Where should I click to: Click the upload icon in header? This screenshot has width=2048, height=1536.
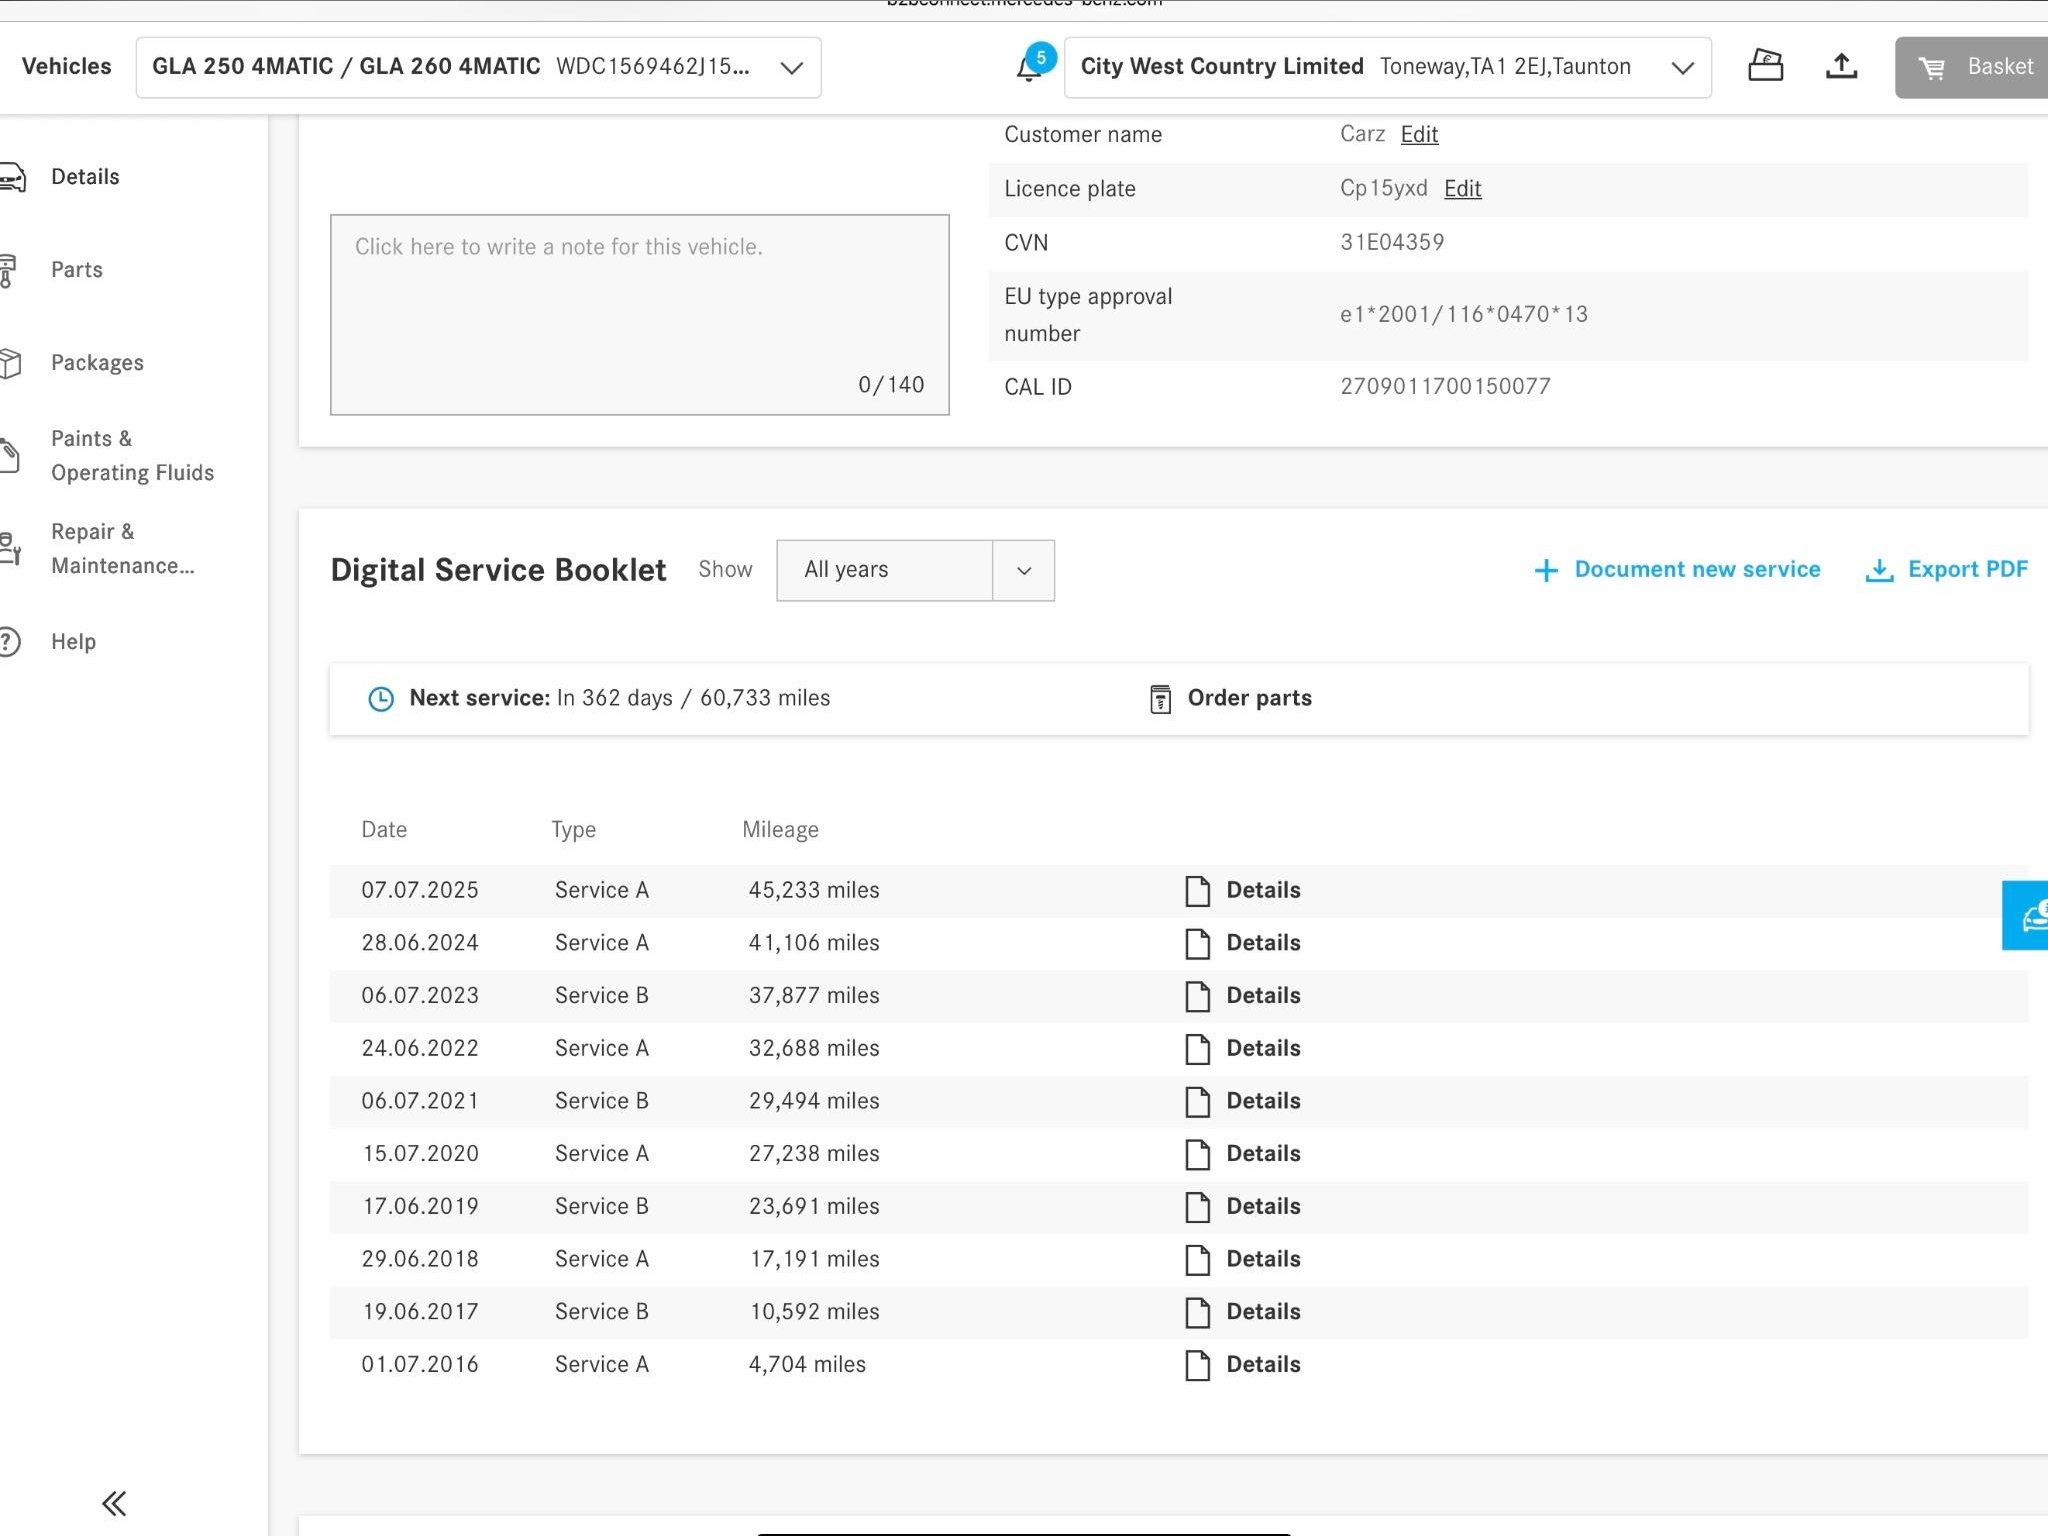tap(1841, 66)
